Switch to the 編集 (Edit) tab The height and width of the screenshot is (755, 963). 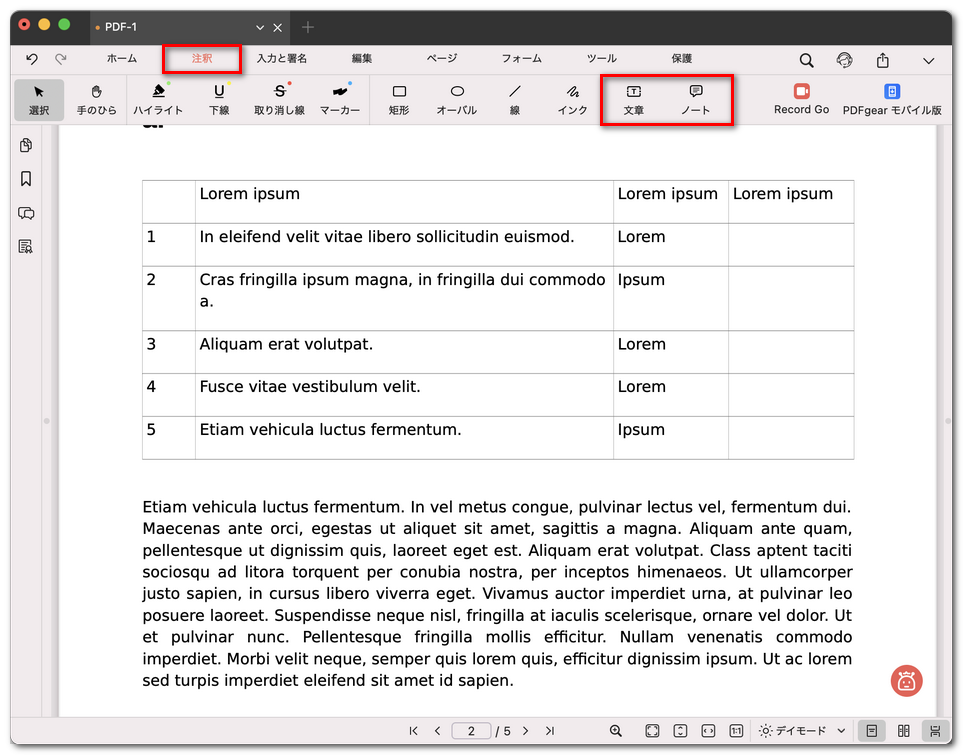[362, 59]
